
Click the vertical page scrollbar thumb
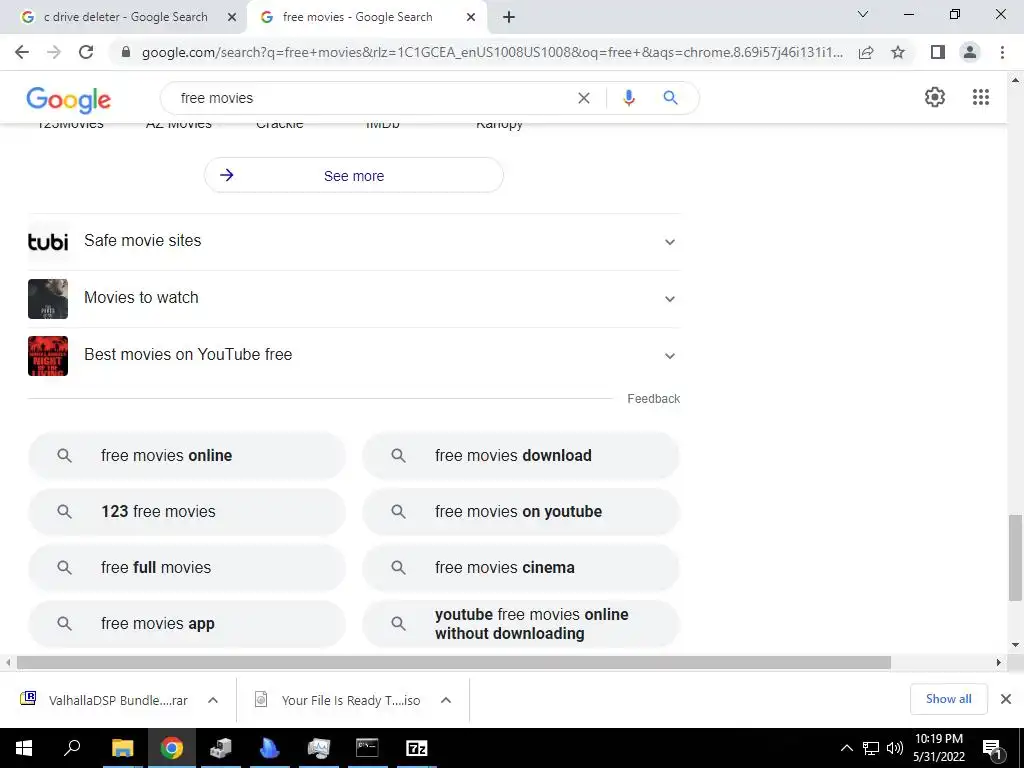pos(1015,557)
